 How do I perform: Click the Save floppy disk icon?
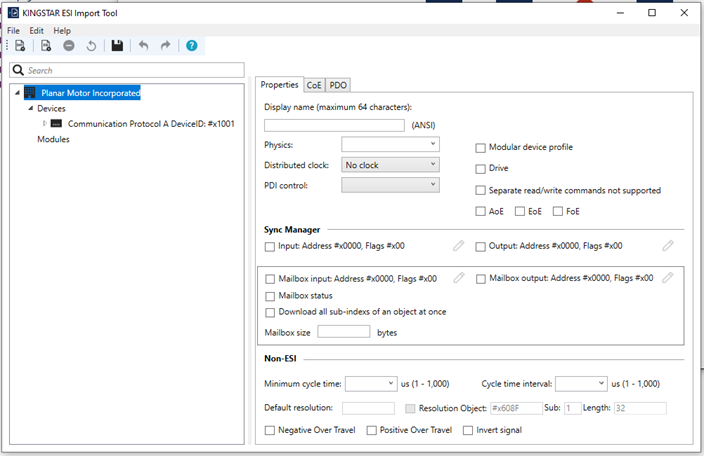click(117, 46)
